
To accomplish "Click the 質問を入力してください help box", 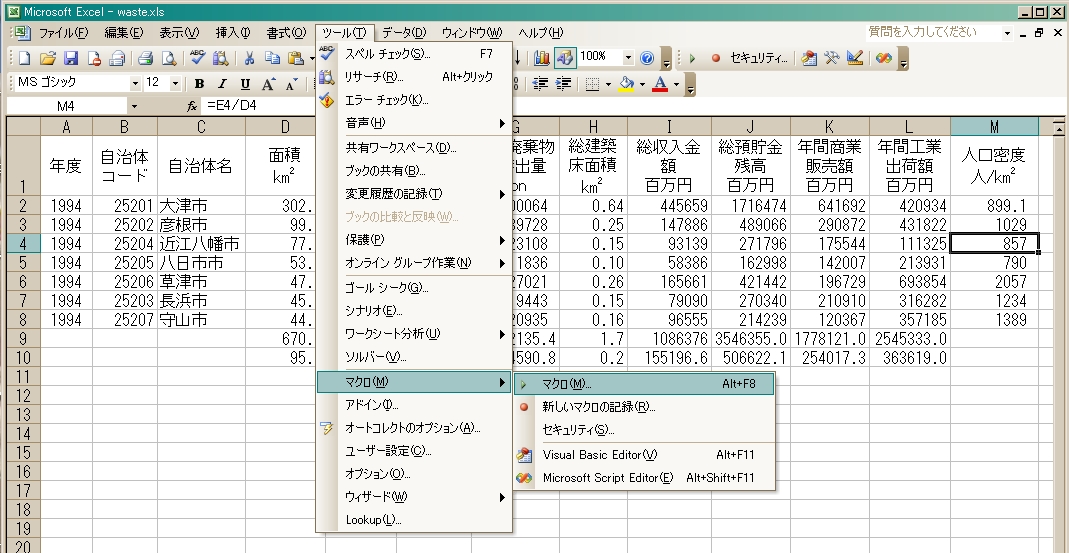I will click(x=934, y=33).
